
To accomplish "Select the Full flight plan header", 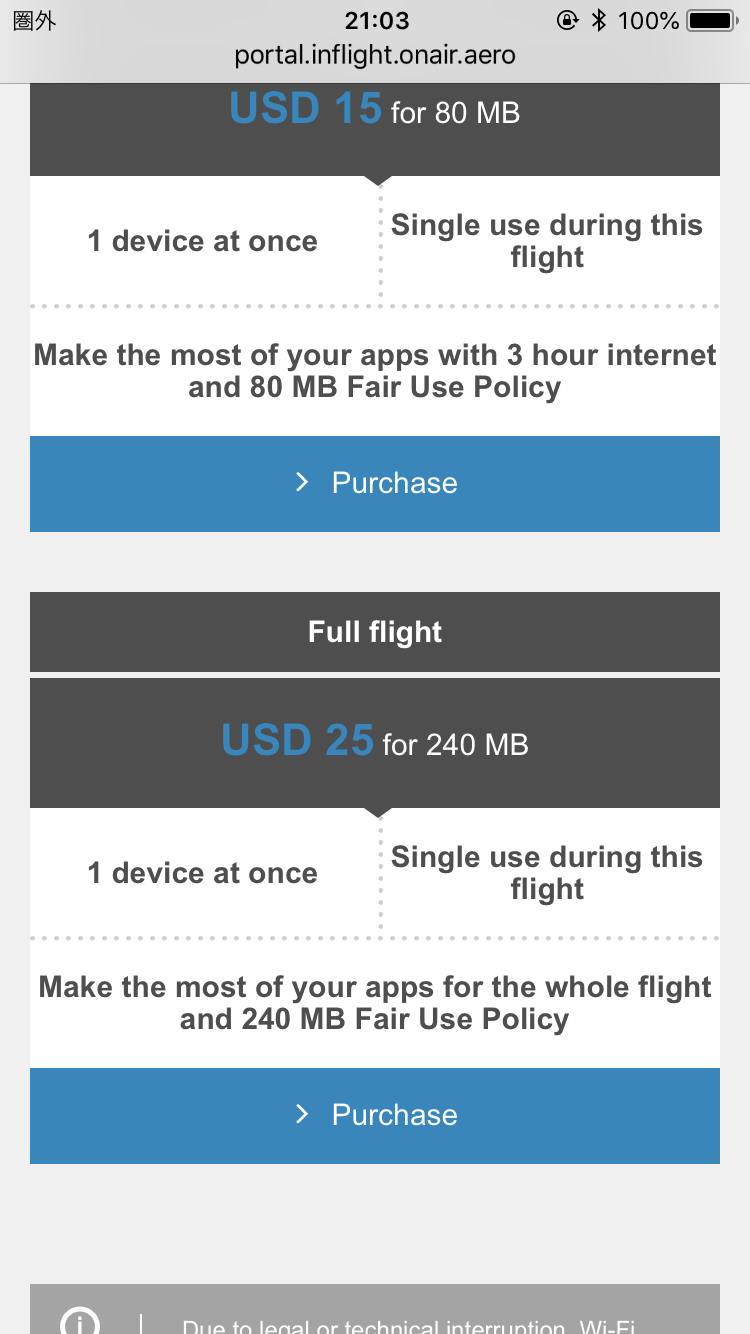I will [x=375, y=632].
